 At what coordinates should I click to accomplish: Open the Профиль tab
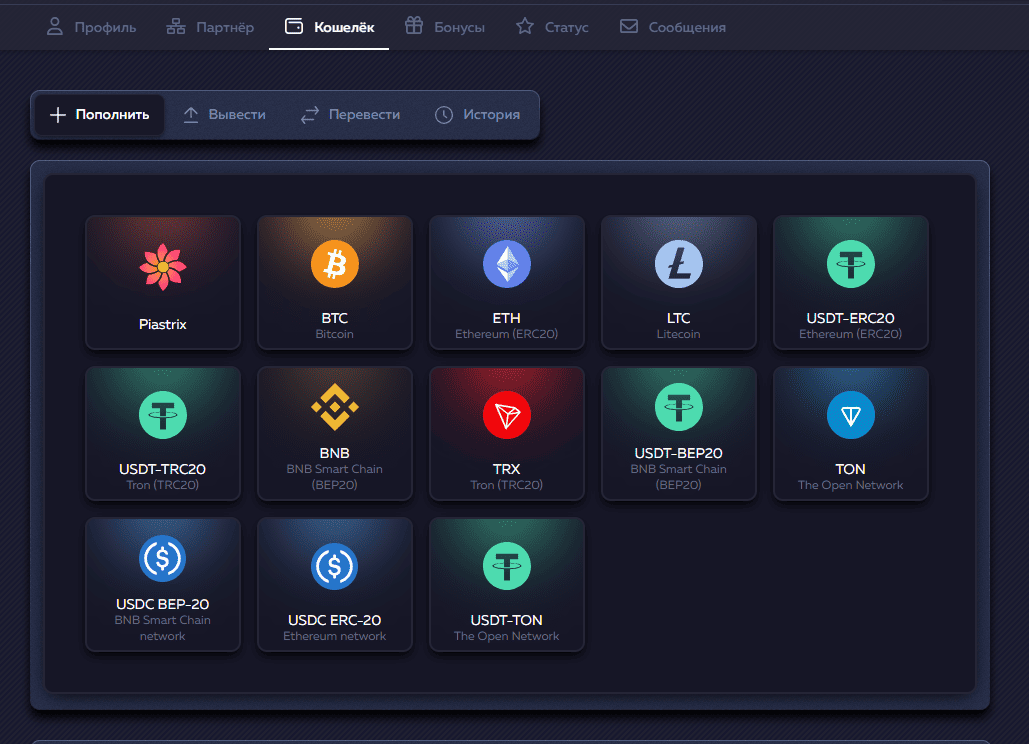pos(91,27)
